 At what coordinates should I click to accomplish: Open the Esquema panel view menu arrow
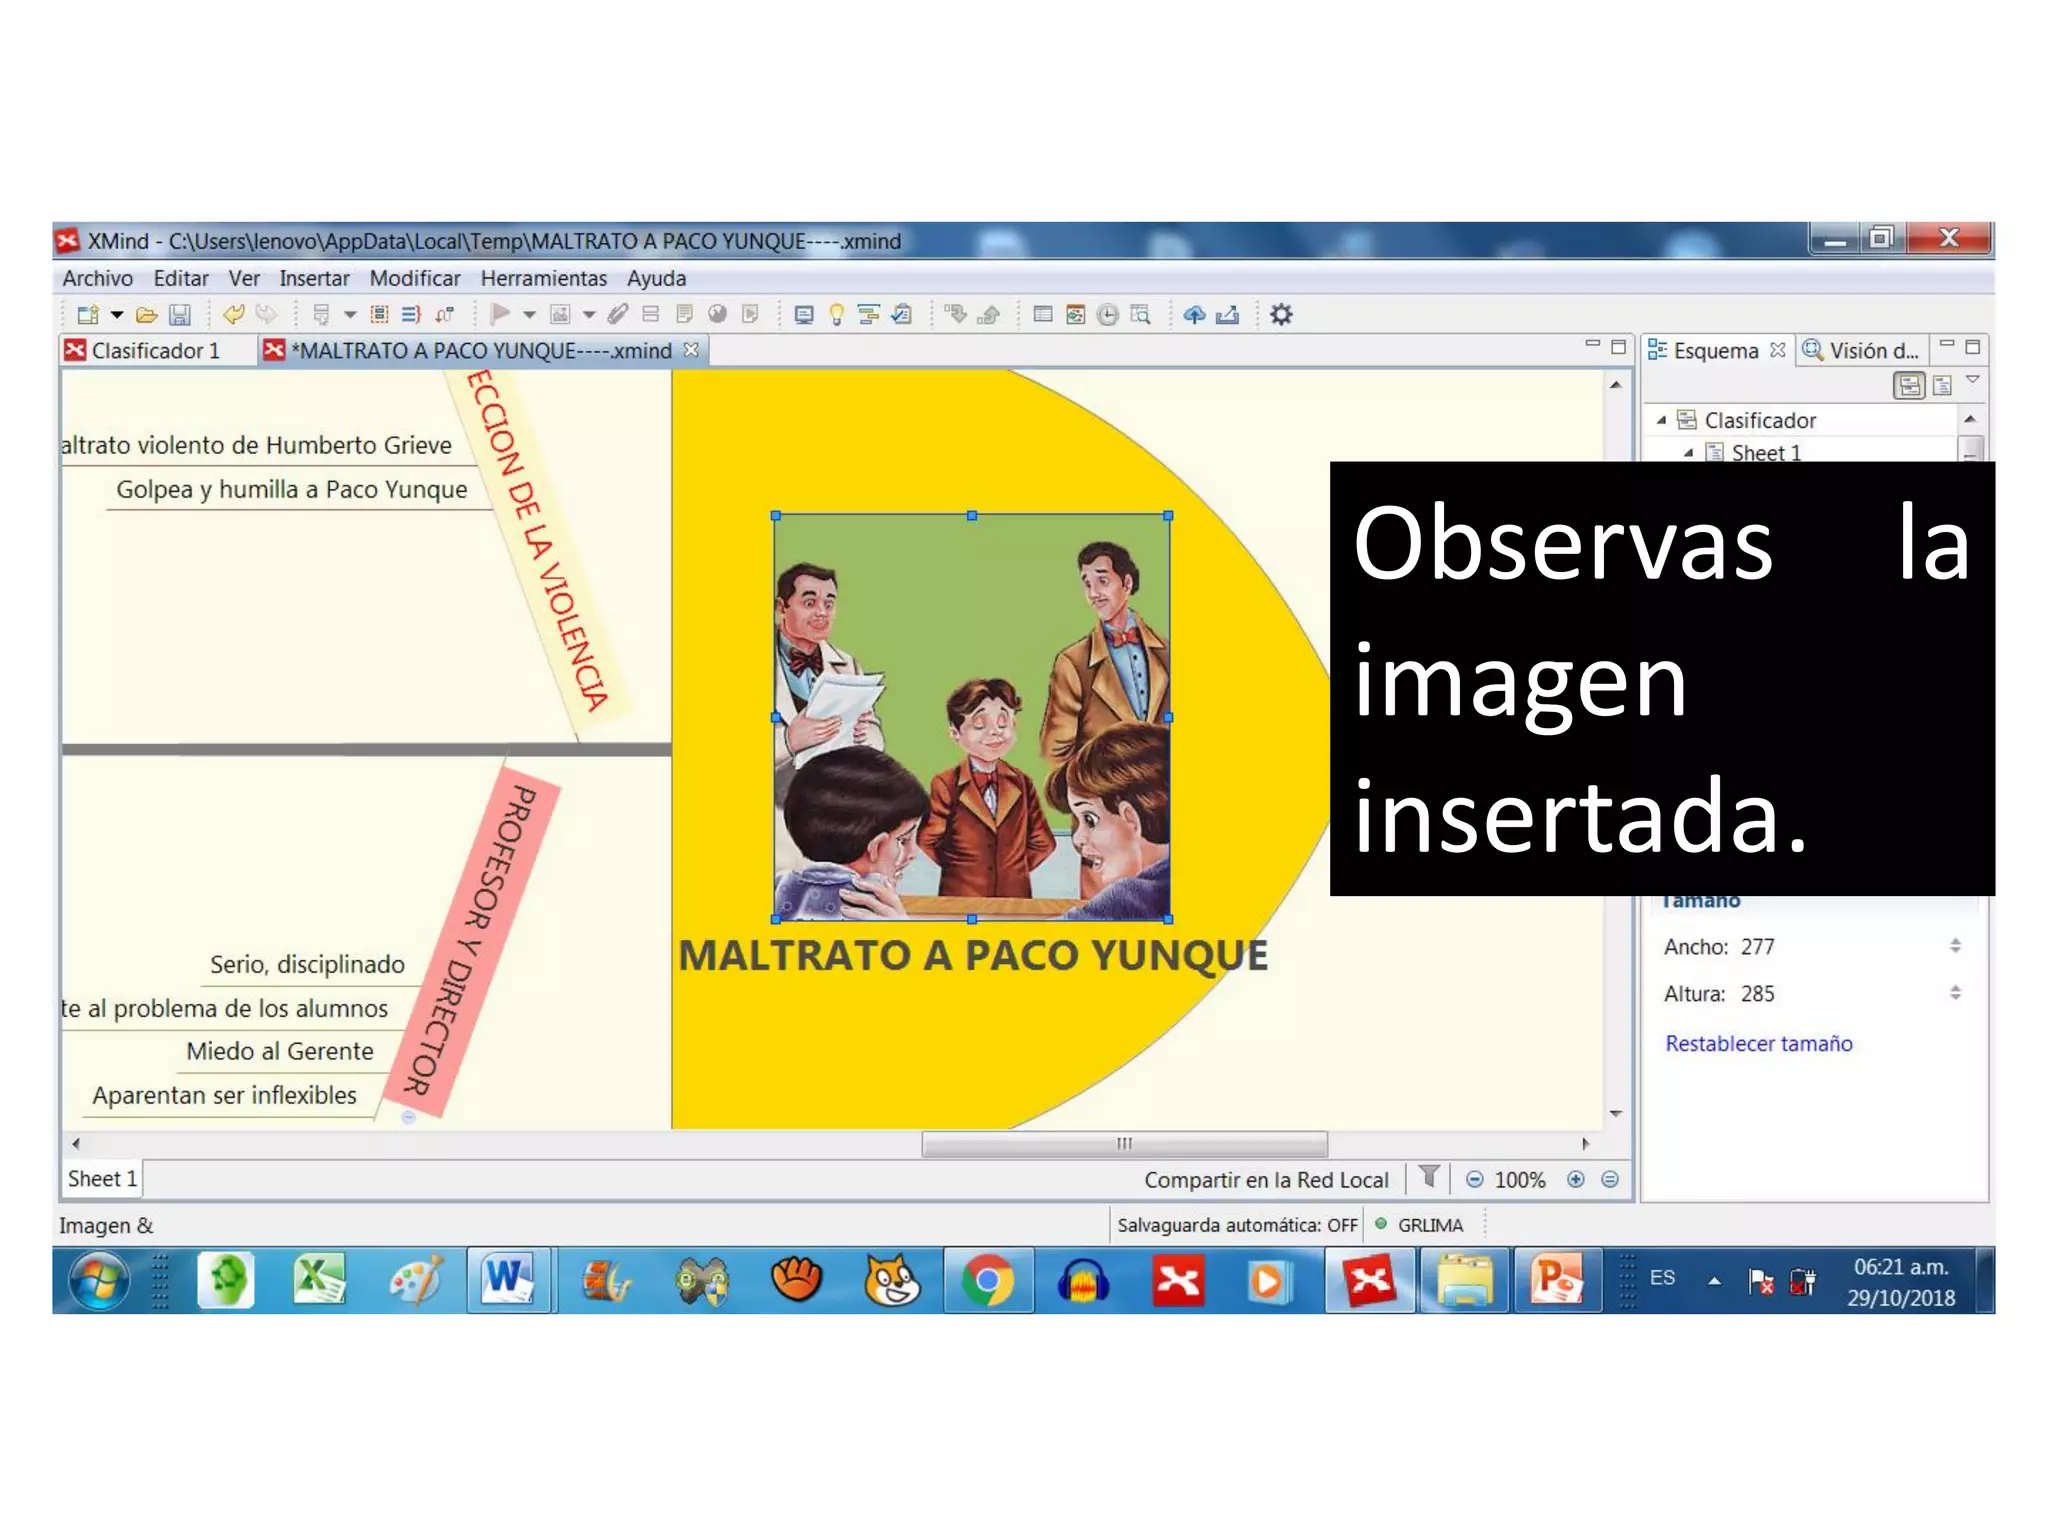coord(1972,380)
